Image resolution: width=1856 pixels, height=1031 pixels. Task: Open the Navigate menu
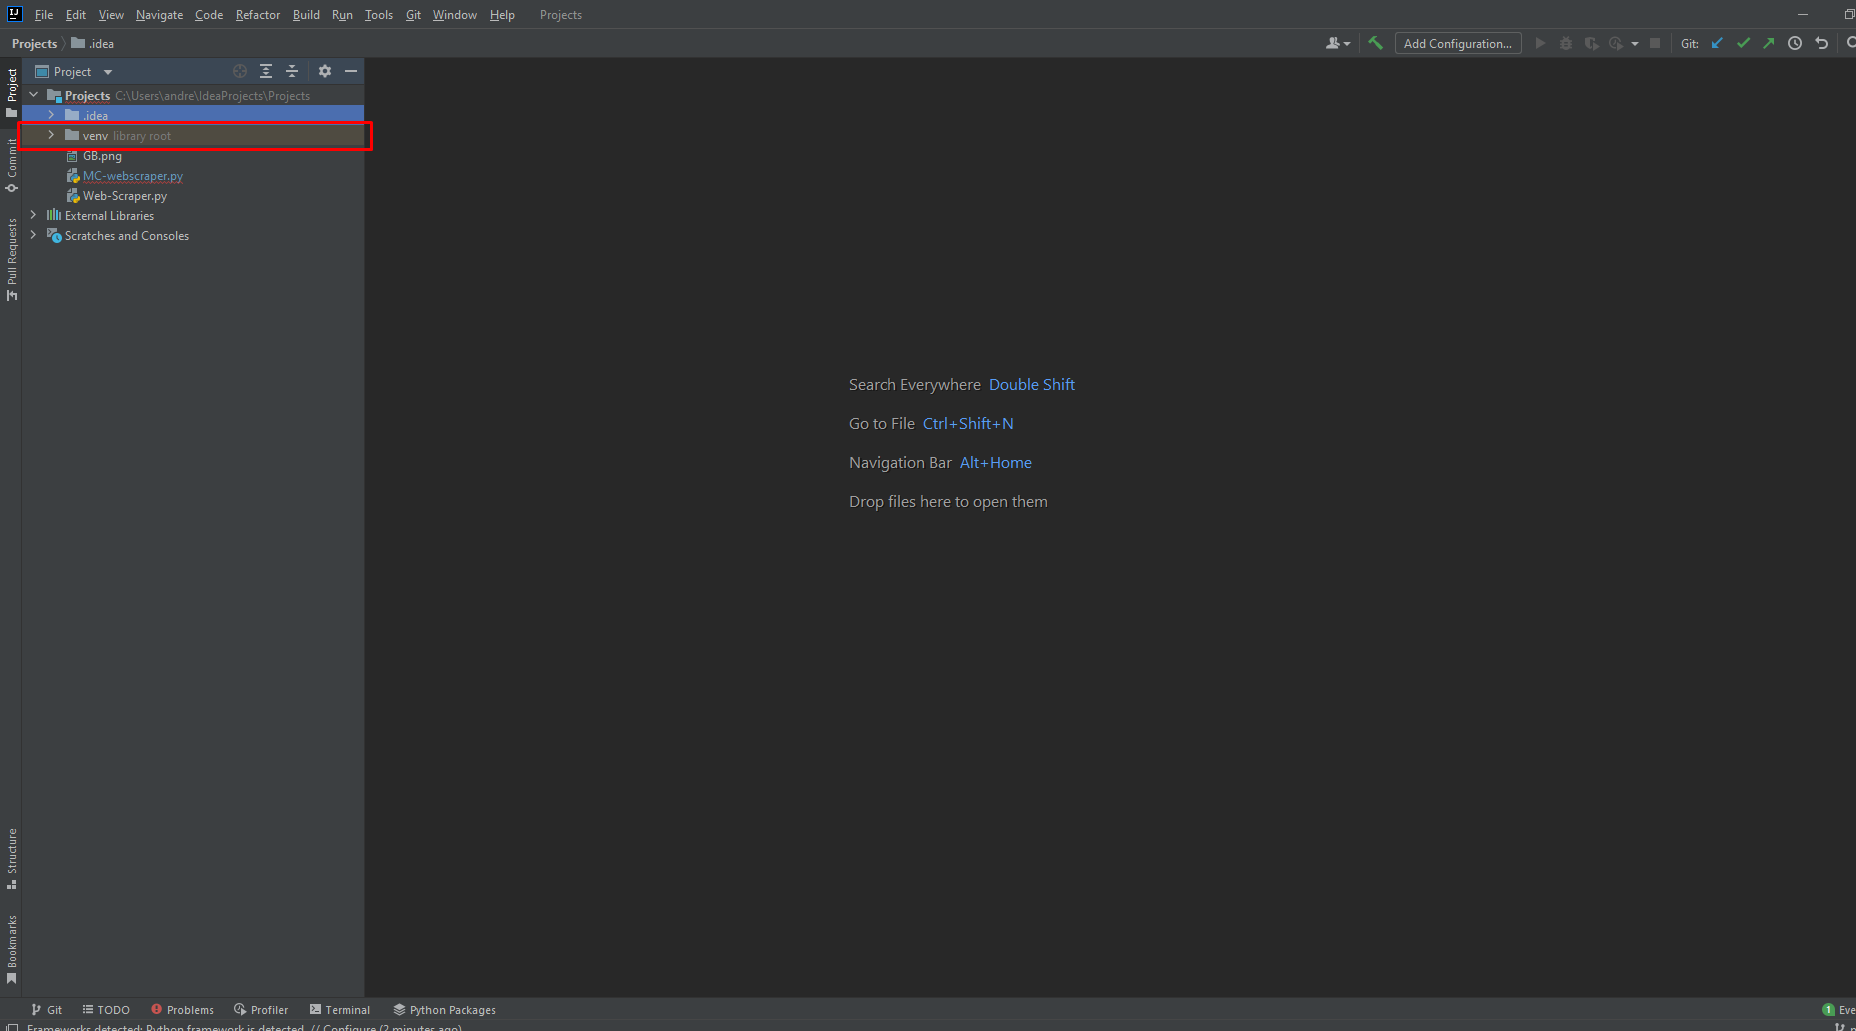pyautogui.click(x=159, y=15)
